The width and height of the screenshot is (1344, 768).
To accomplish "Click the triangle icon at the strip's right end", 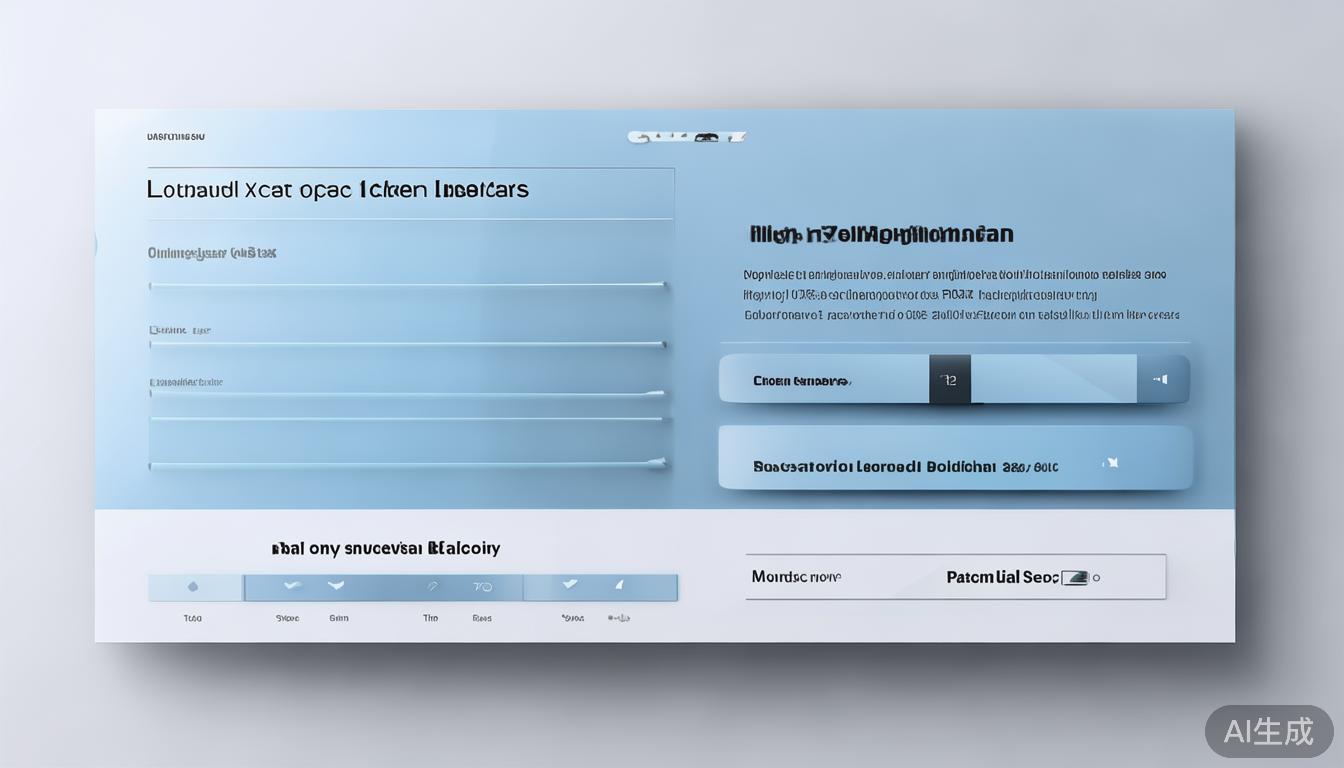I will (619, 585).
